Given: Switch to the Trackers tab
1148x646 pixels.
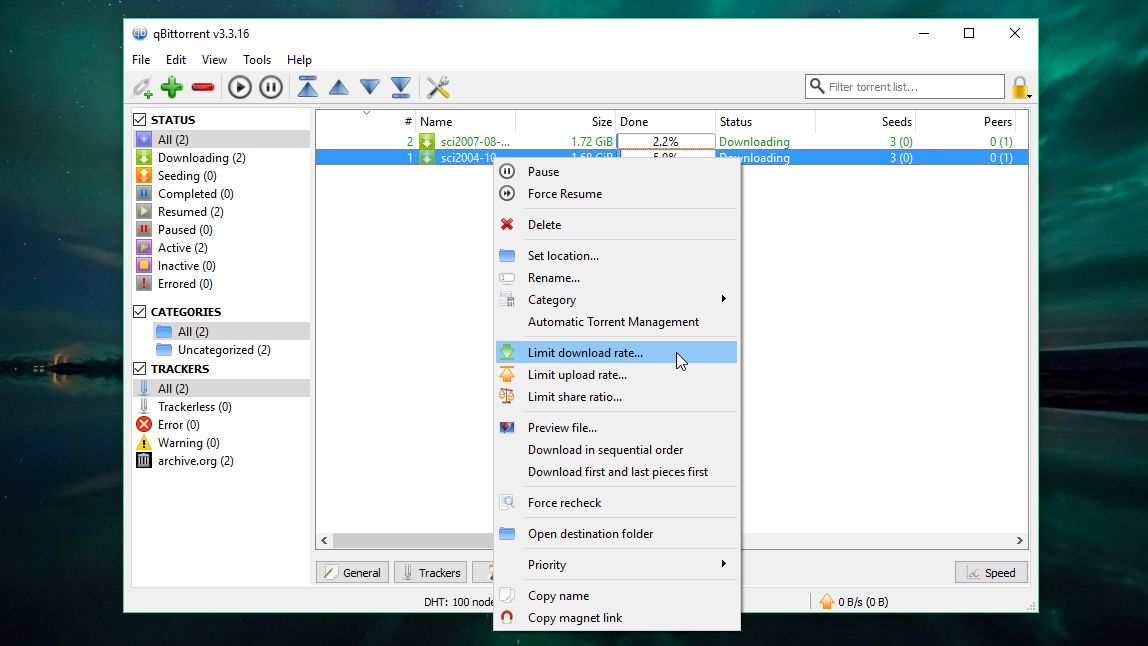Looking at the screenshot, I should pos(429,572).
